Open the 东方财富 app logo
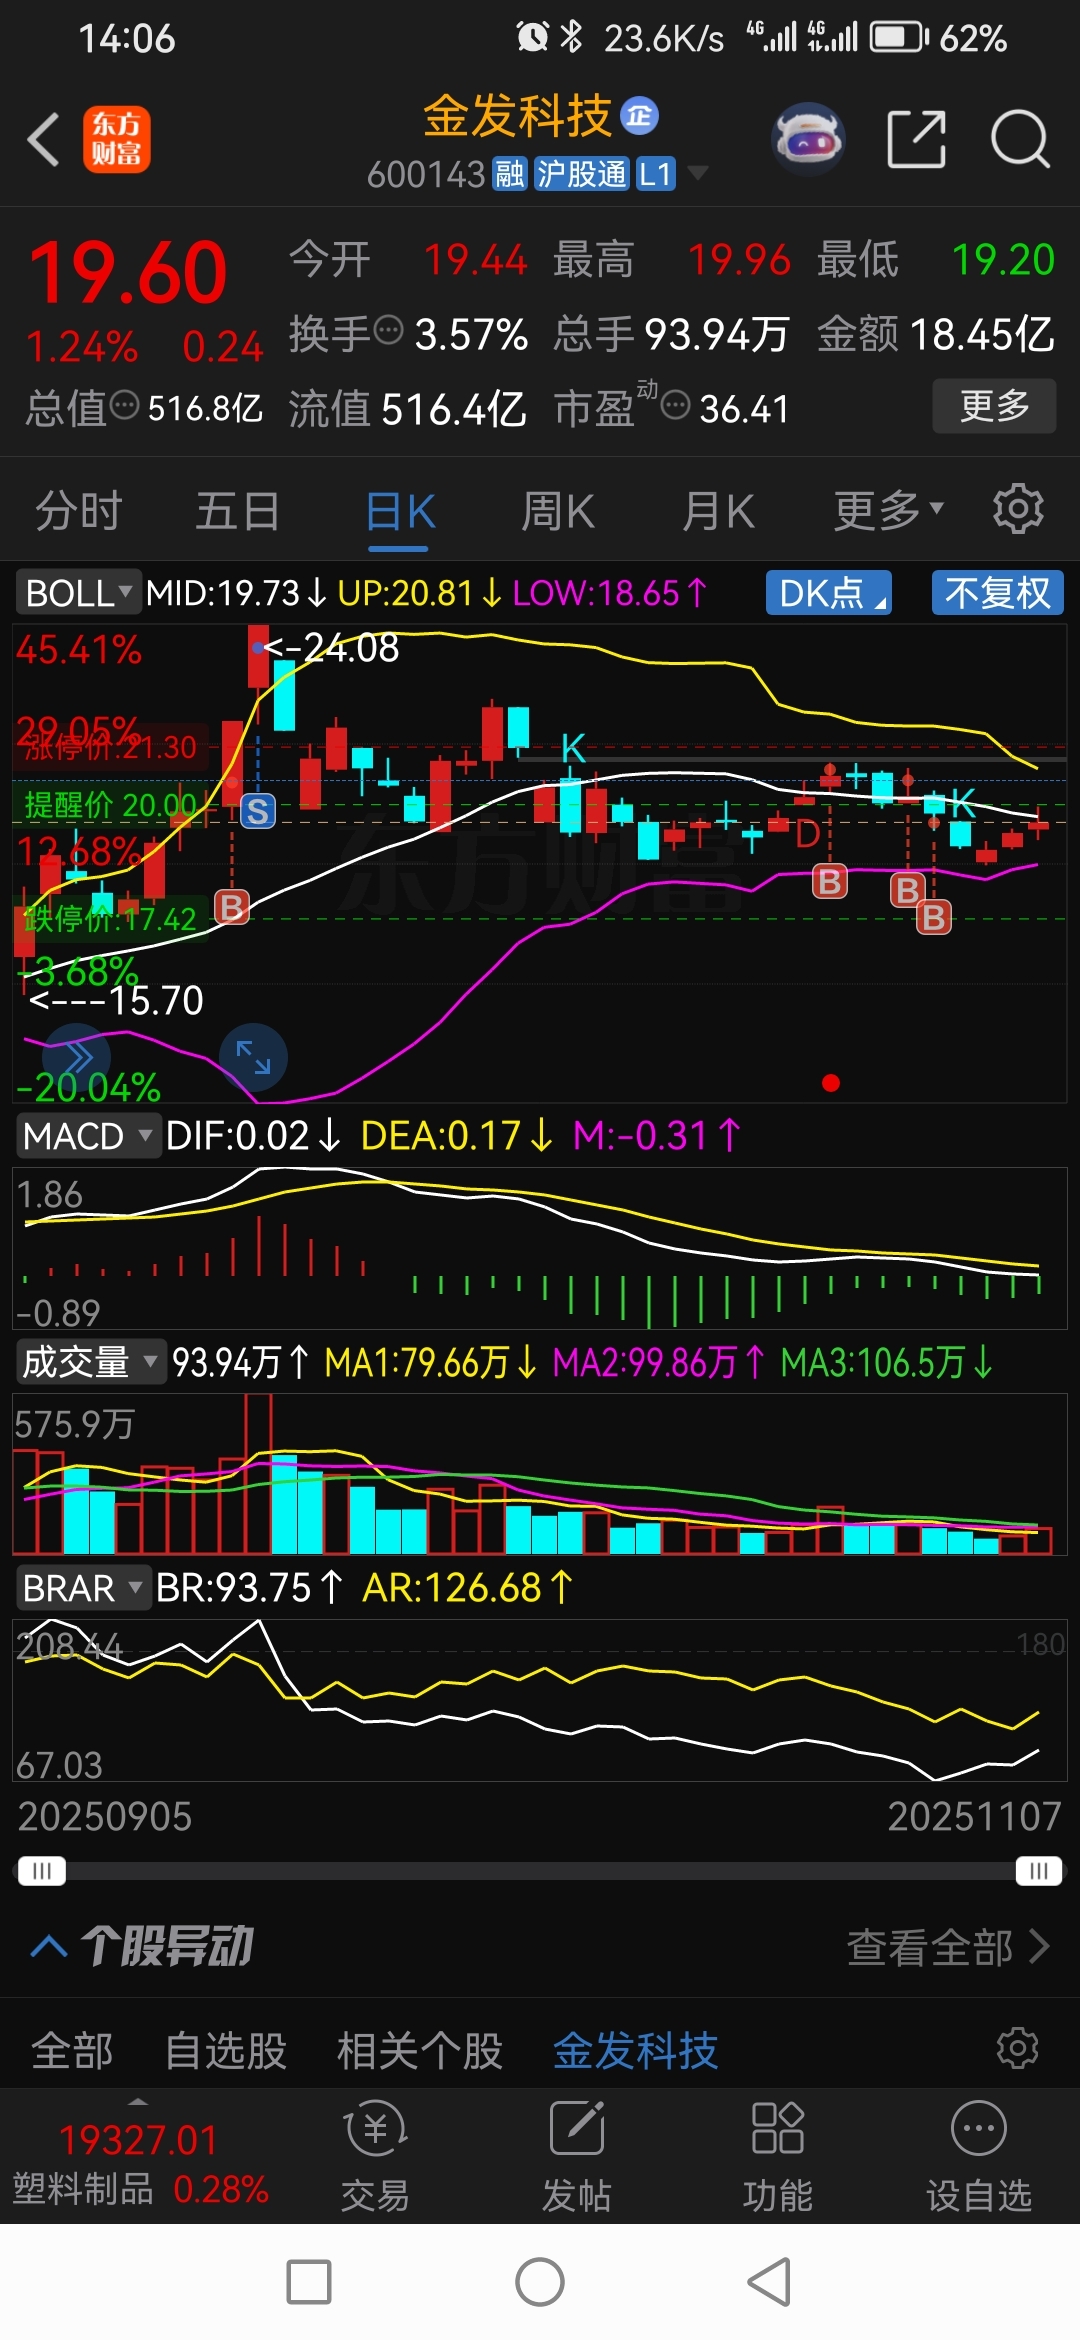 pyautogui.click(x=117, y=139)
